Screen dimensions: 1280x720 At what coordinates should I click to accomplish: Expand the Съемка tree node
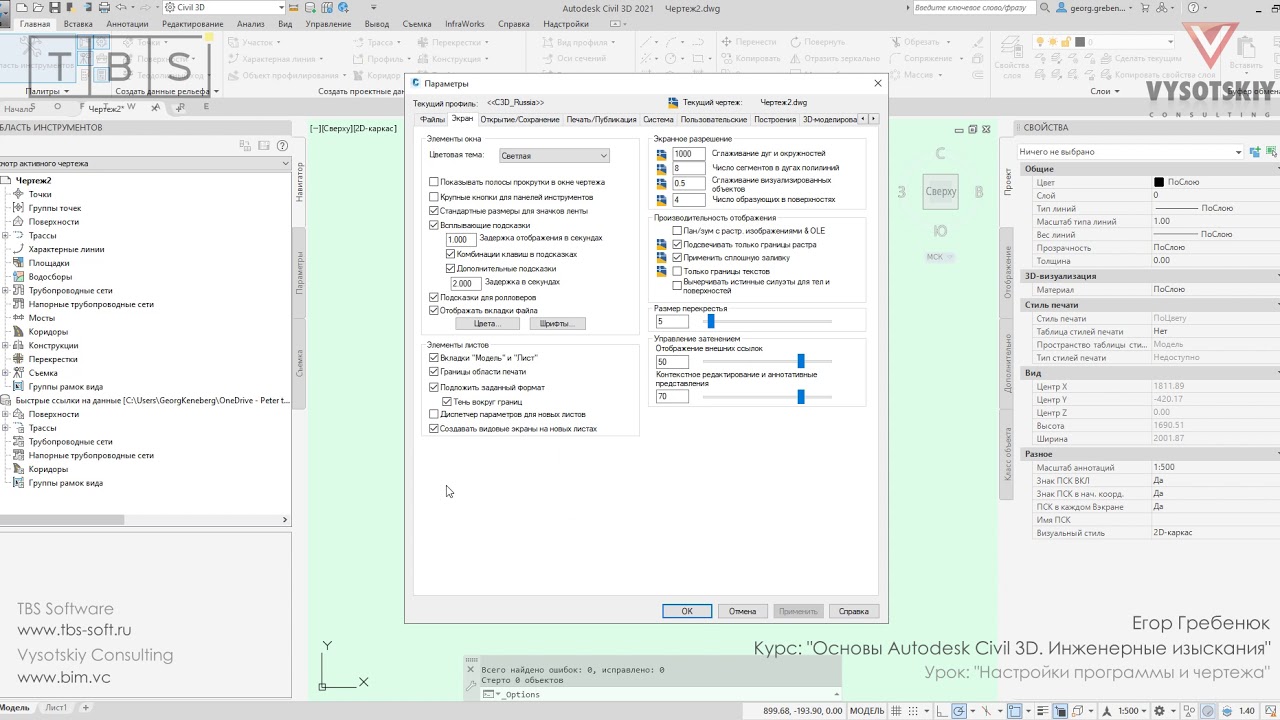(x=6, y=373)
